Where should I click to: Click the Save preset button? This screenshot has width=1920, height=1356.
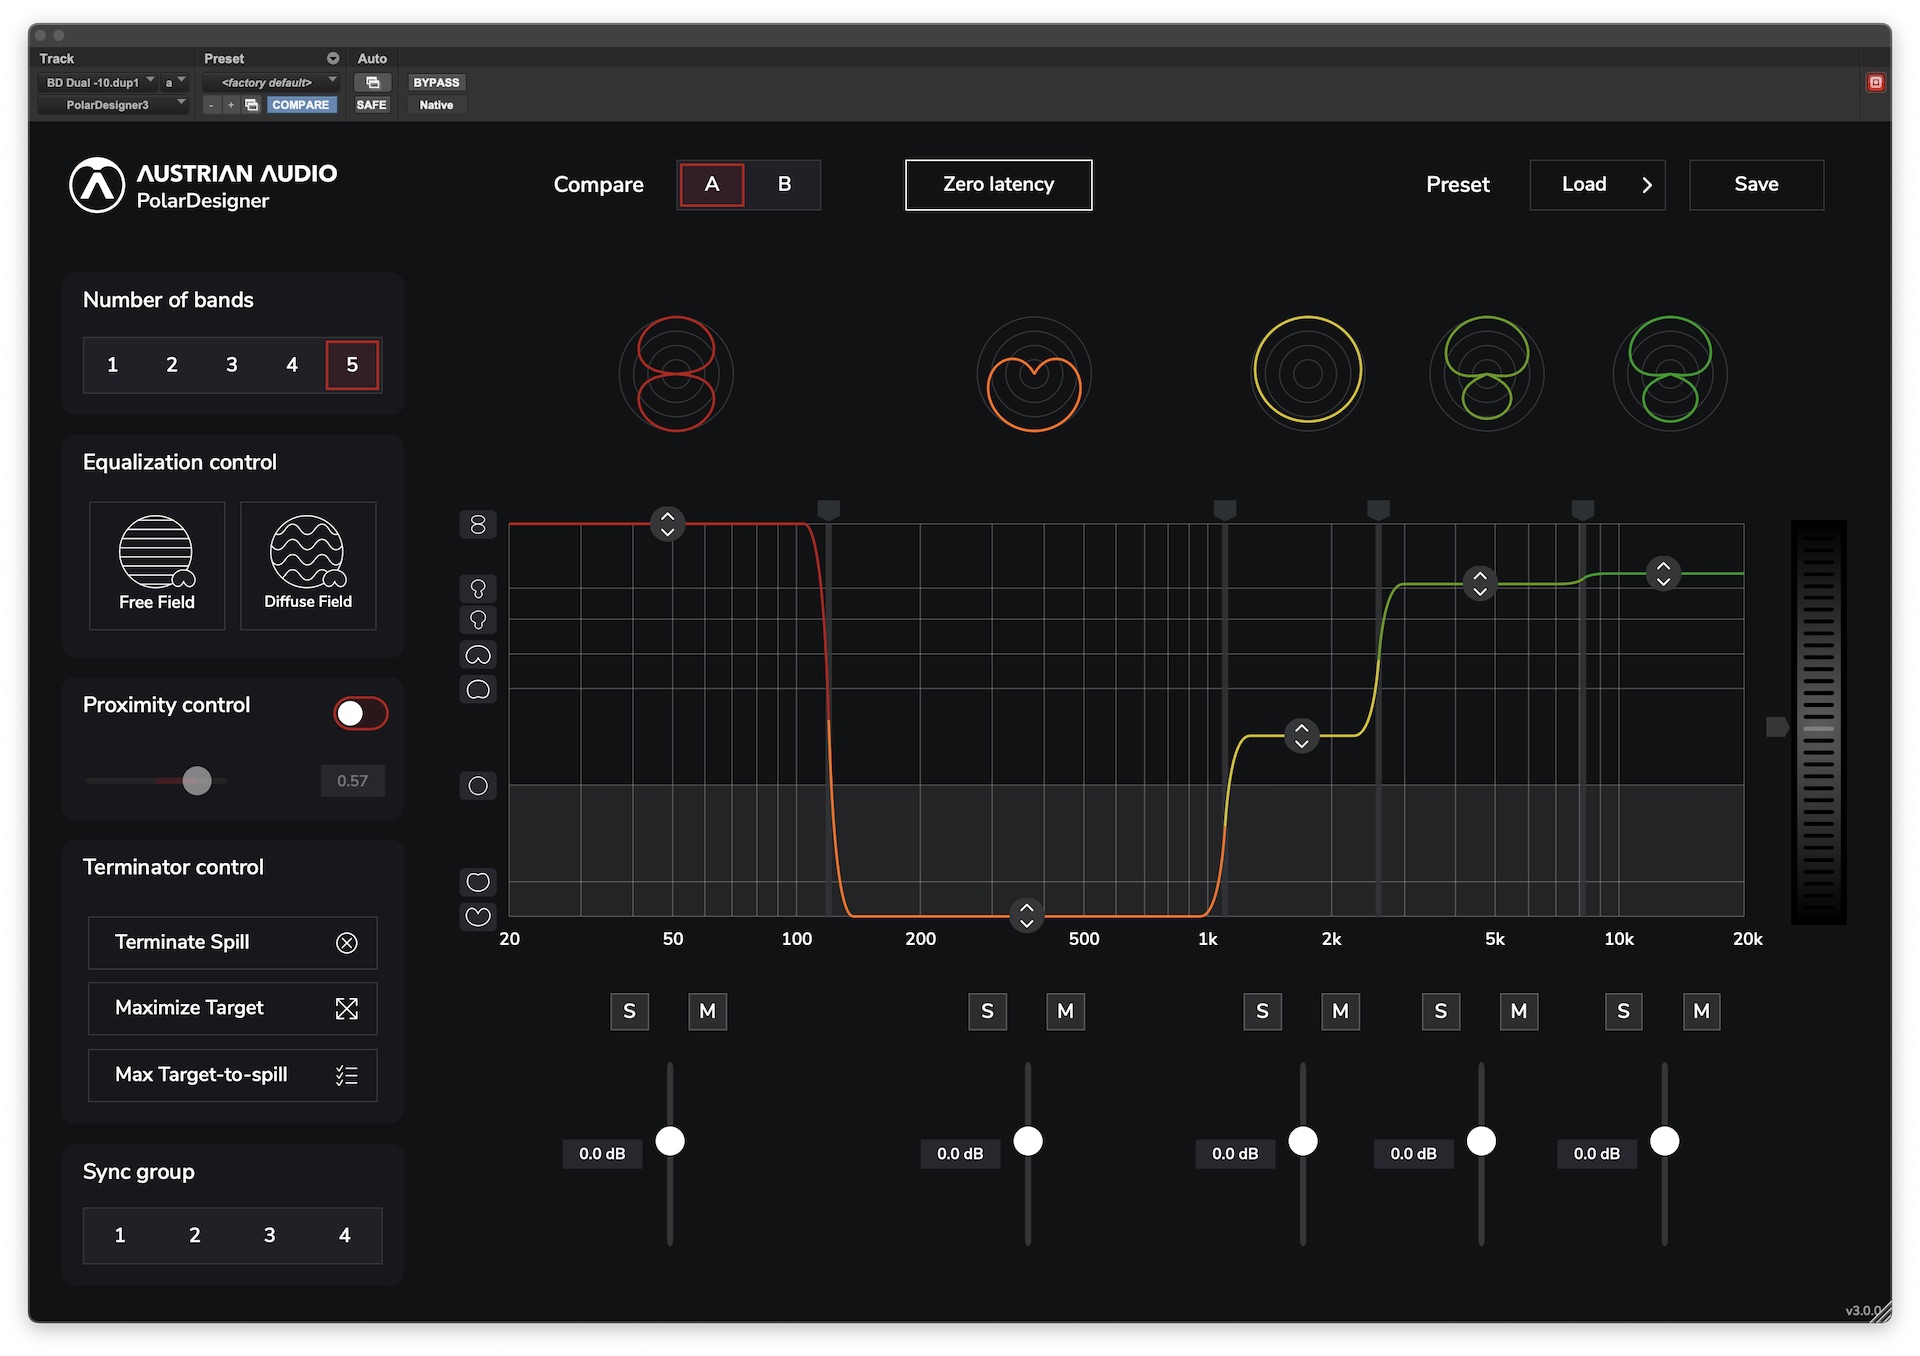pyautogui.click(x=1756, y=185)
